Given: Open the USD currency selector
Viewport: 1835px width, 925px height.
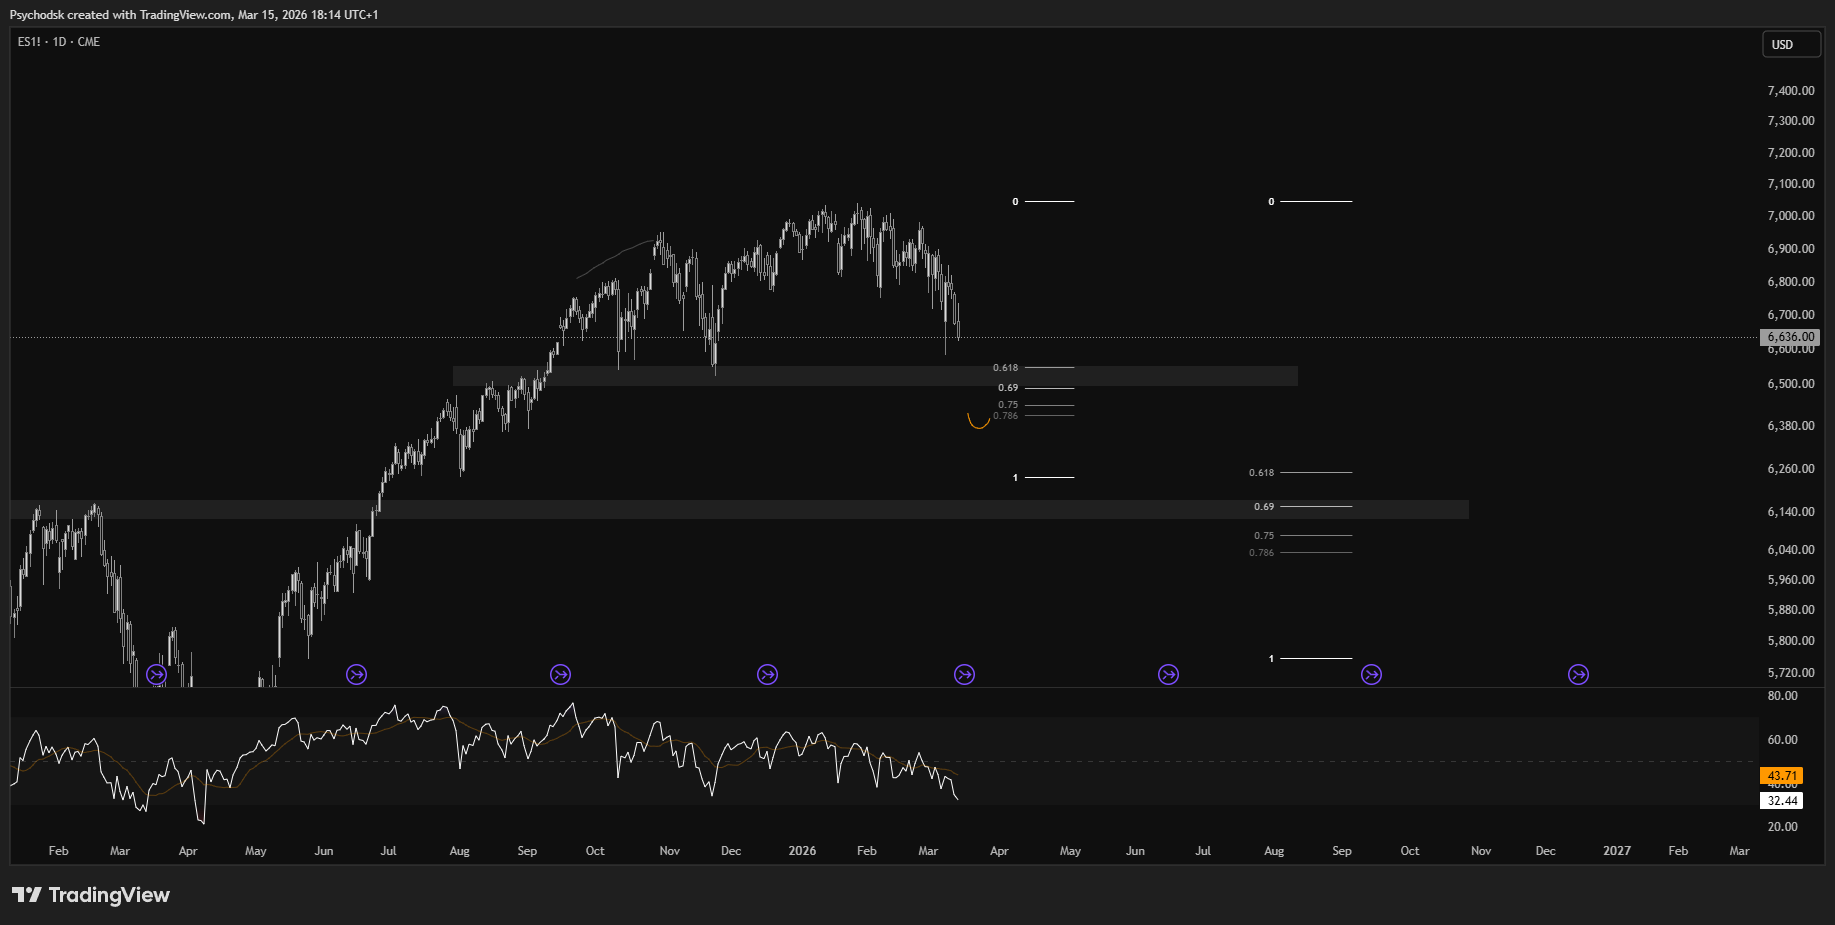Looking at the screenshot, I should click(1790, 45).
